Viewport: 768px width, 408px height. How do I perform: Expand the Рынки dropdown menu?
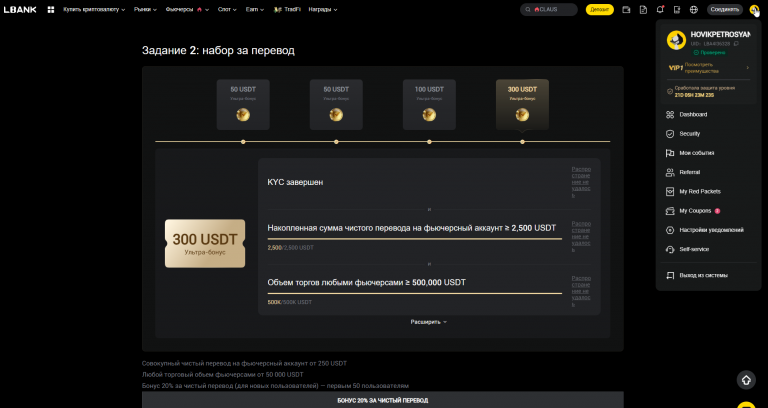point(145,9)
